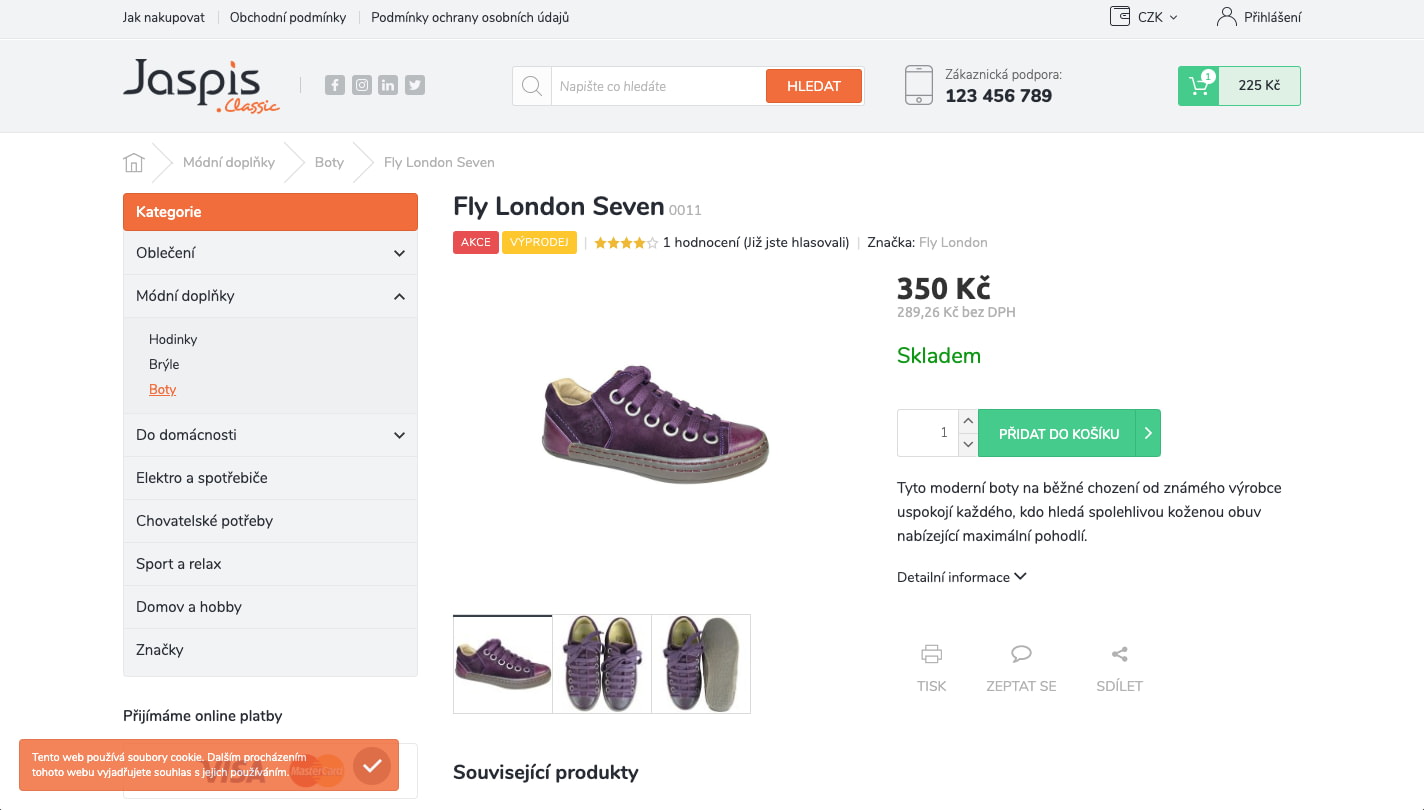Viewport: 1424px width, 810px height.
Task: Increase quantity with the up arrow
Action: [x=968, y=421]
